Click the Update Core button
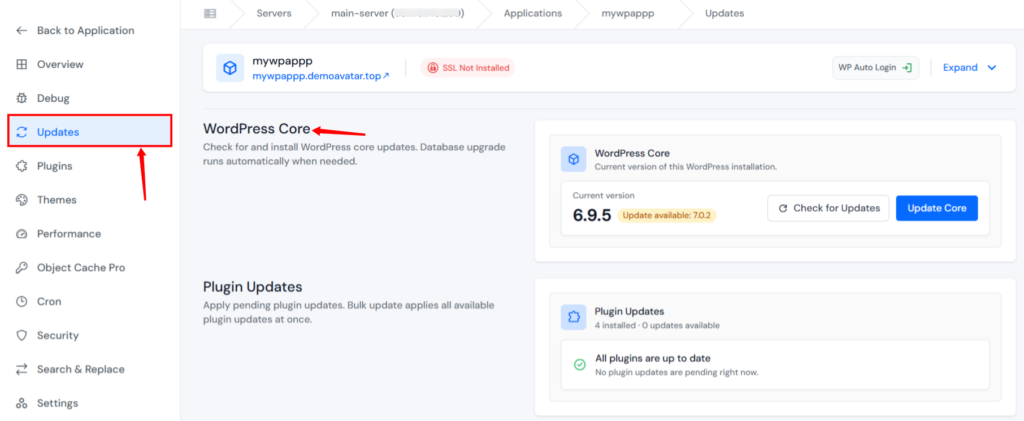 click(x=936, y=208)
